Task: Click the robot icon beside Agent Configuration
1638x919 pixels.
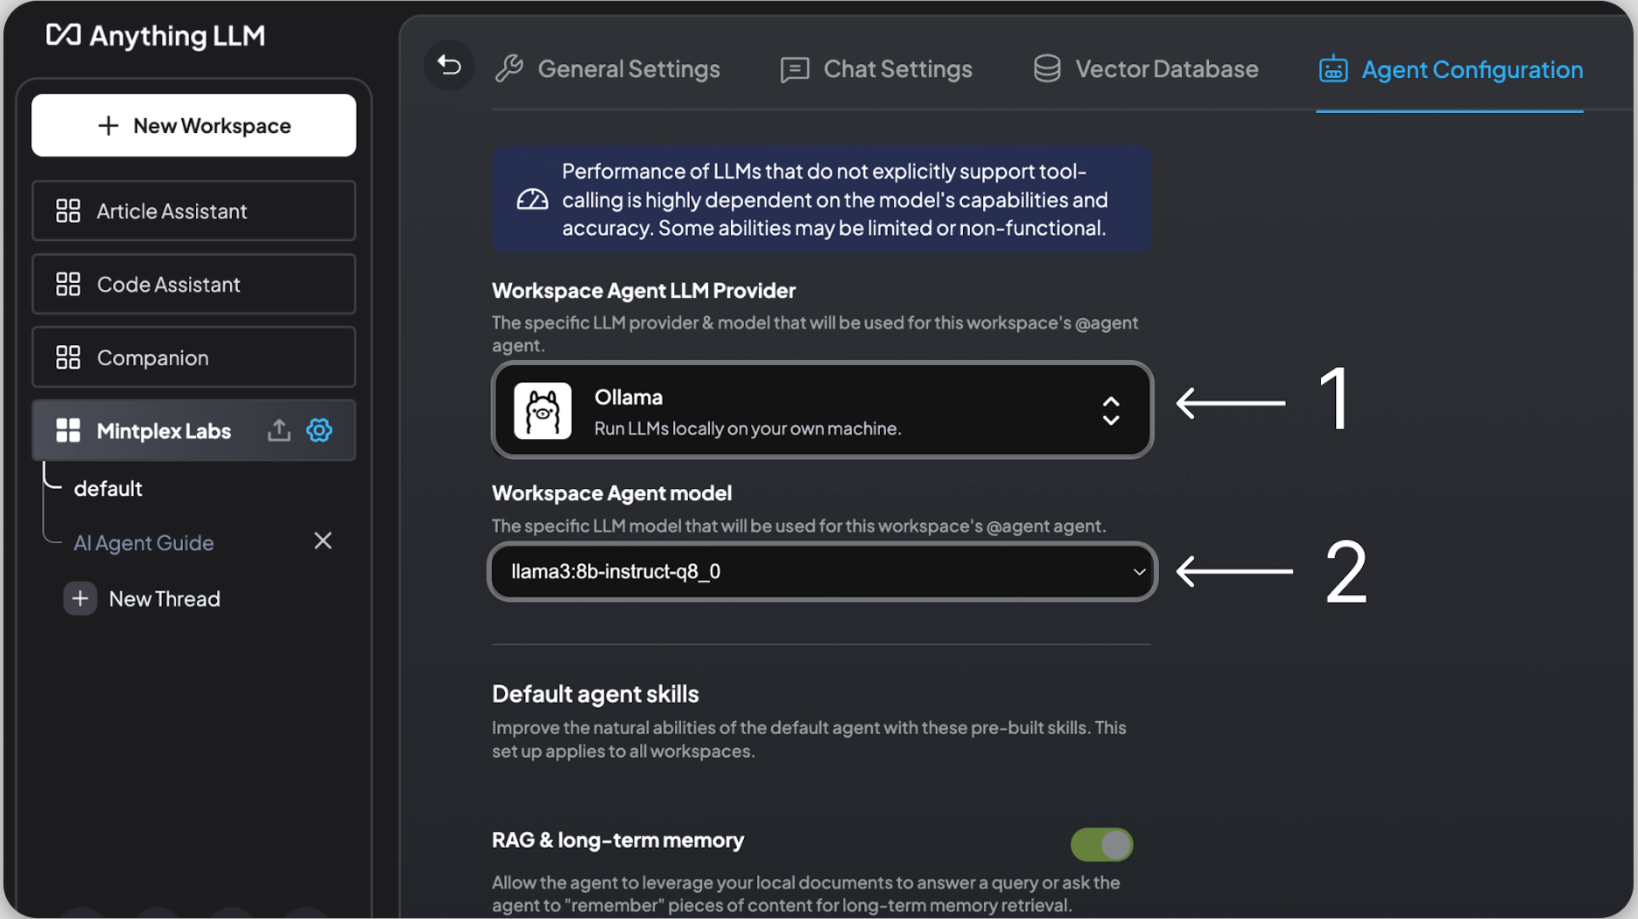Action: point(1333,69)
